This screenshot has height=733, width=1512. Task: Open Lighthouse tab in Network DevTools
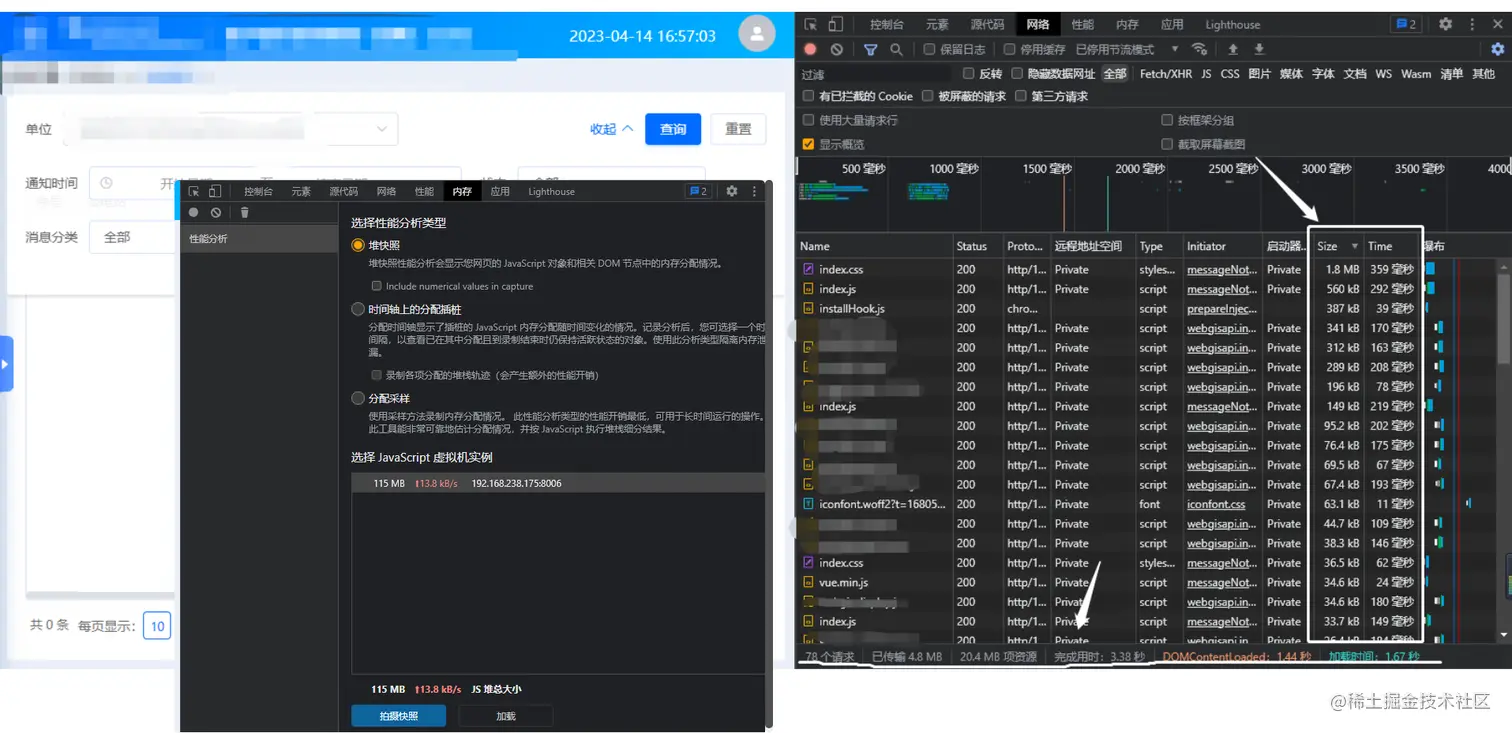(1232, 24)
